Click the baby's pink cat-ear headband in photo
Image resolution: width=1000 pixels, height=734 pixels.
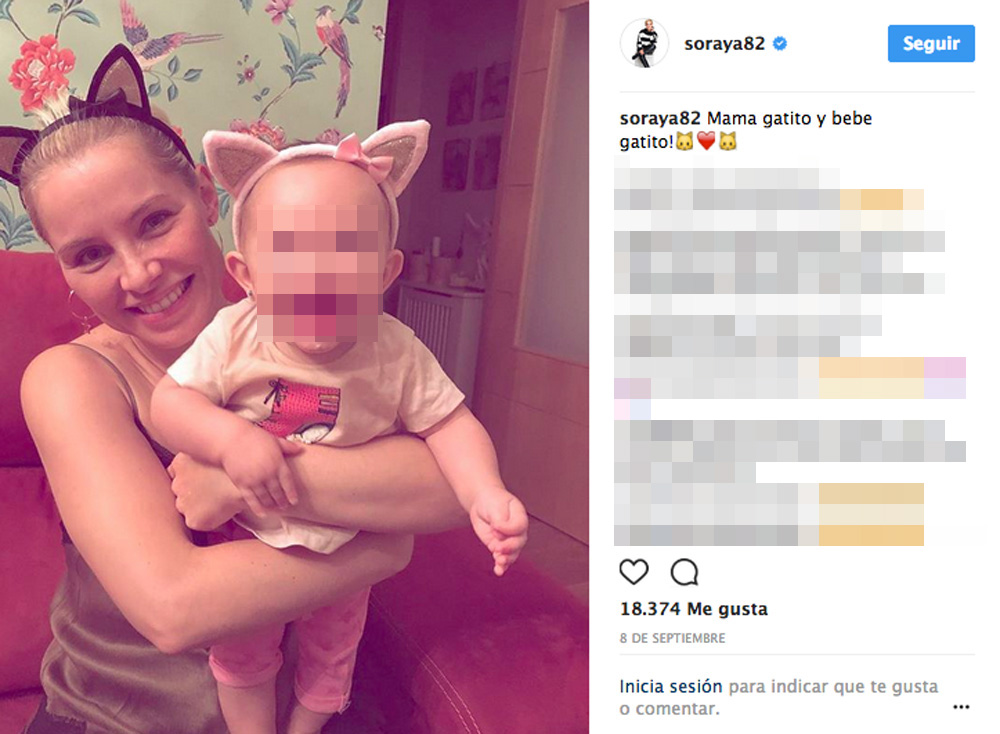(316, 161)
